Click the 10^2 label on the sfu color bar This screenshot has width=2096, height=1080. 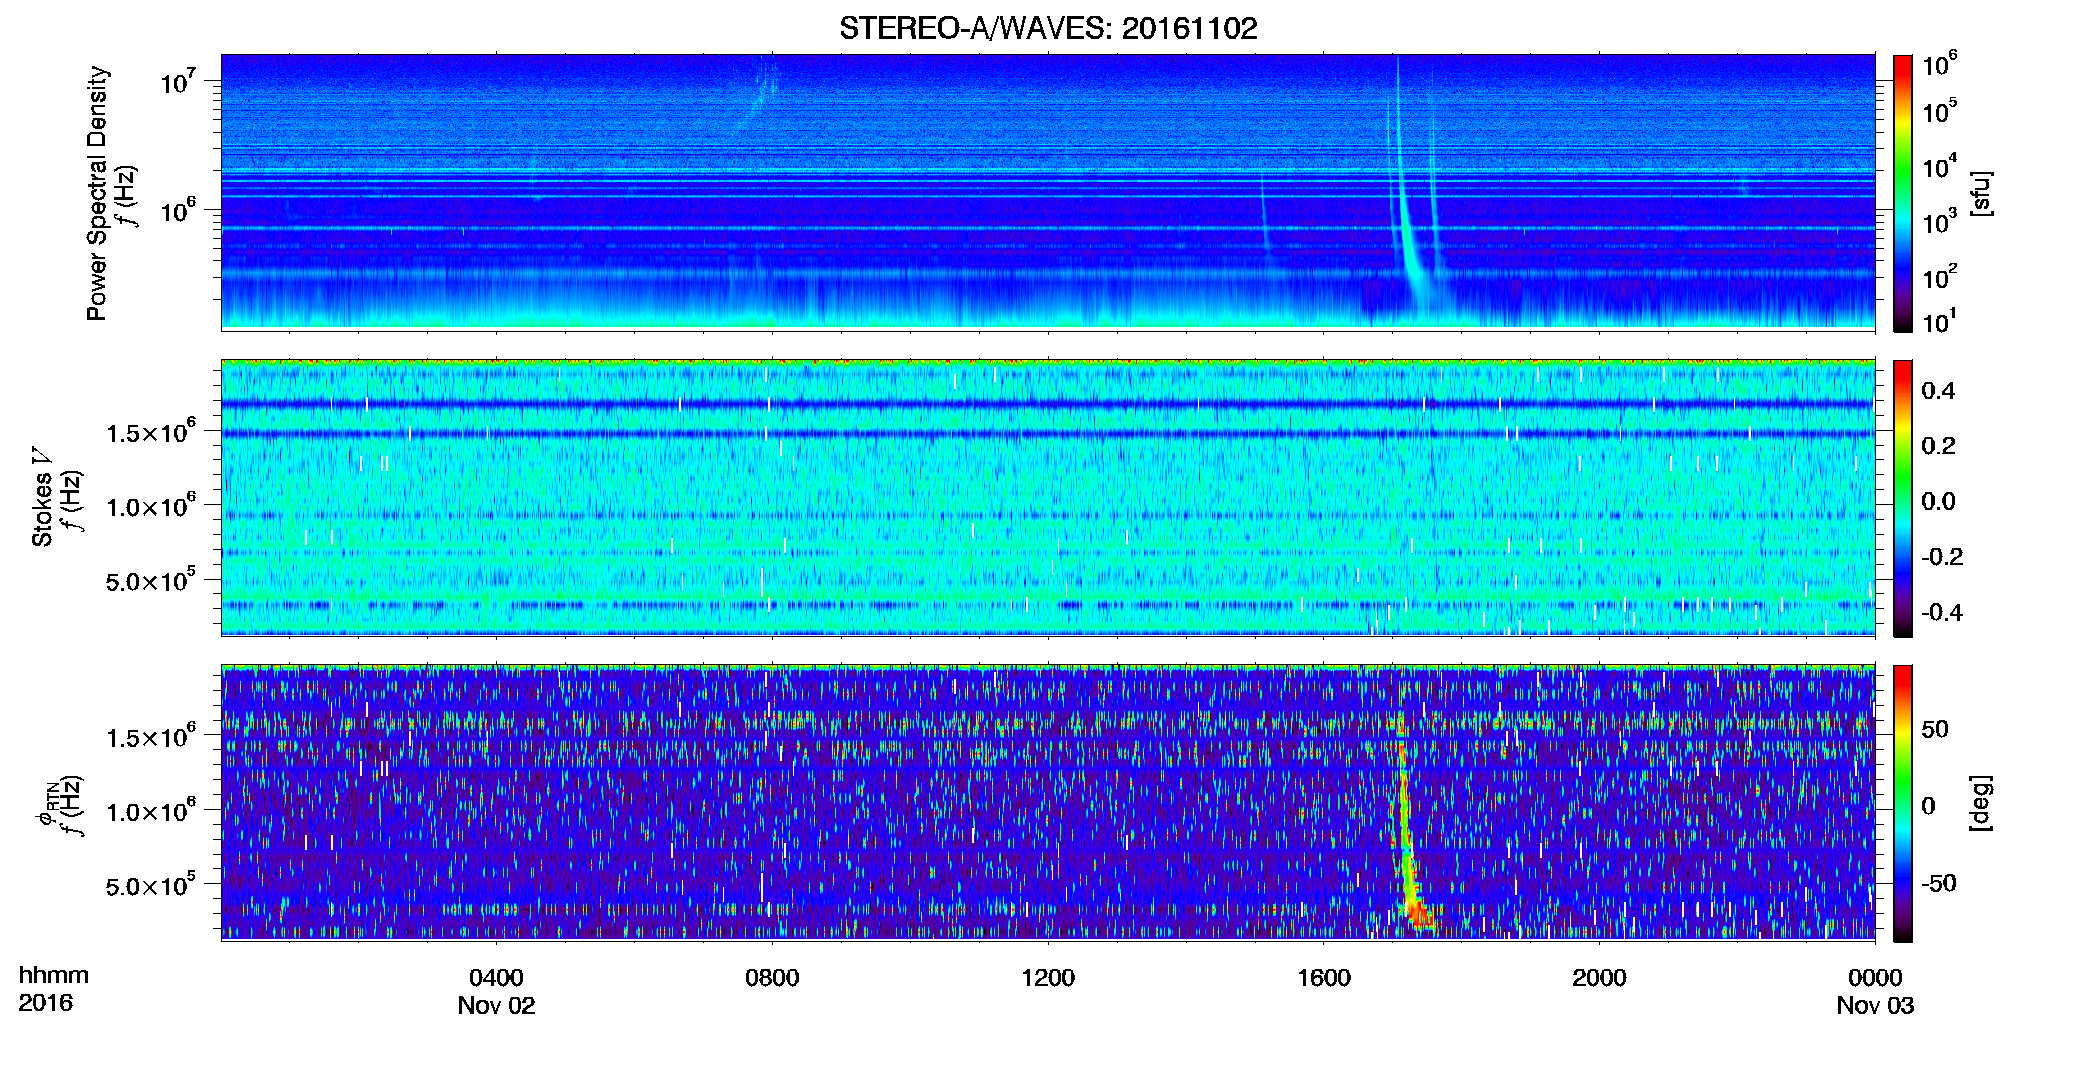(x=1939, y=277)
